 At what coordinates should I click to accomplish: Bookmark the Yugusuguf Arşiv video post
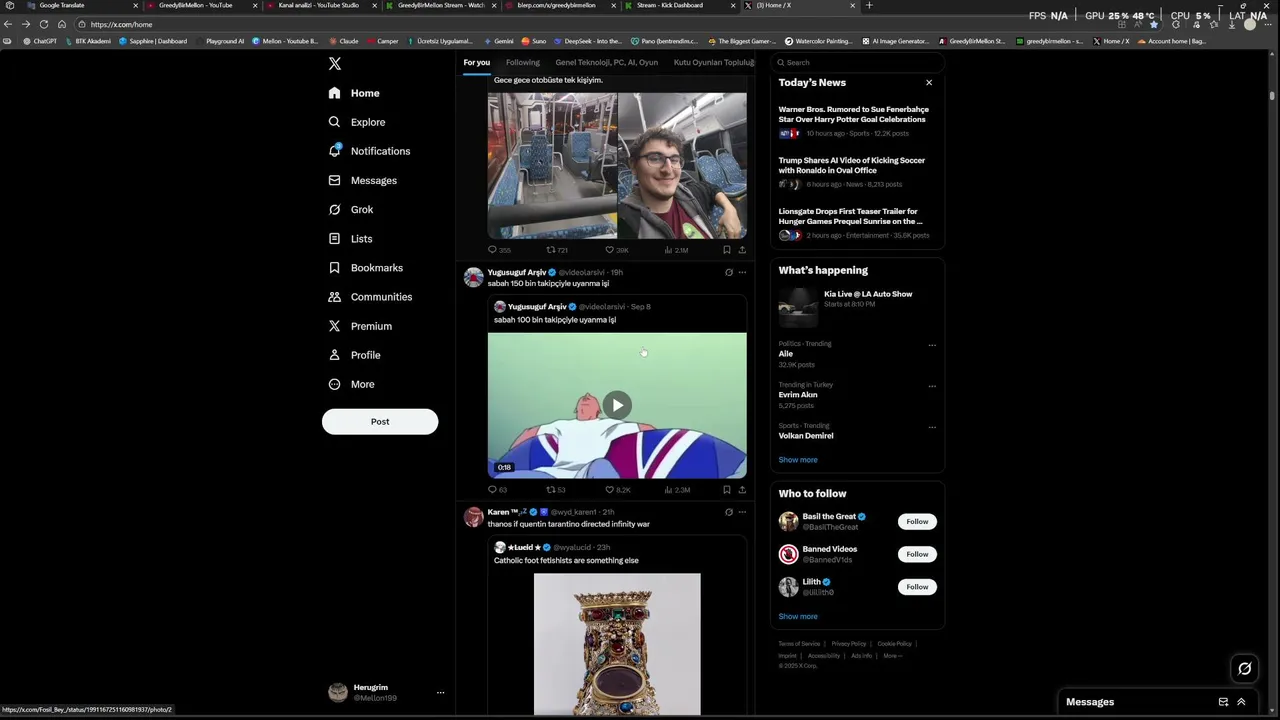click(x=727, y=490)
